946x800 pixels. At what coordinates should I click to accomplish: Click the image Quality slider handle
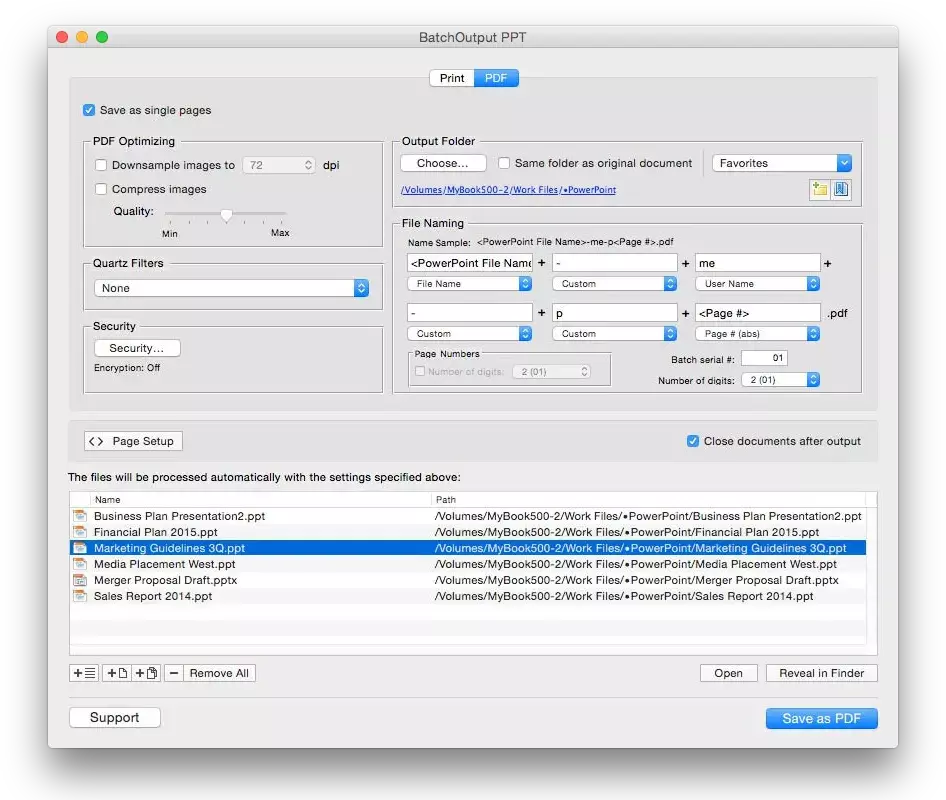coord(227,214)
